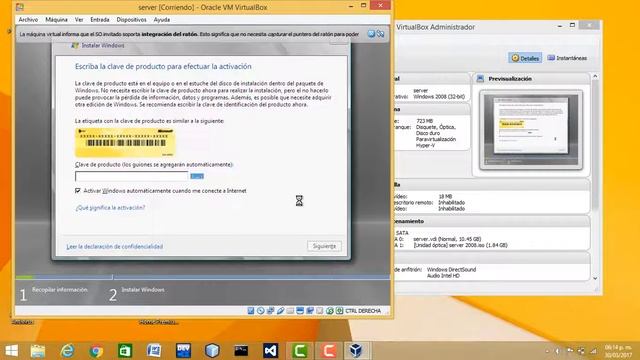This screenshot has width=640, height=360.
Task: Click the Action Center flag tray icon
Action: [570, 351]
